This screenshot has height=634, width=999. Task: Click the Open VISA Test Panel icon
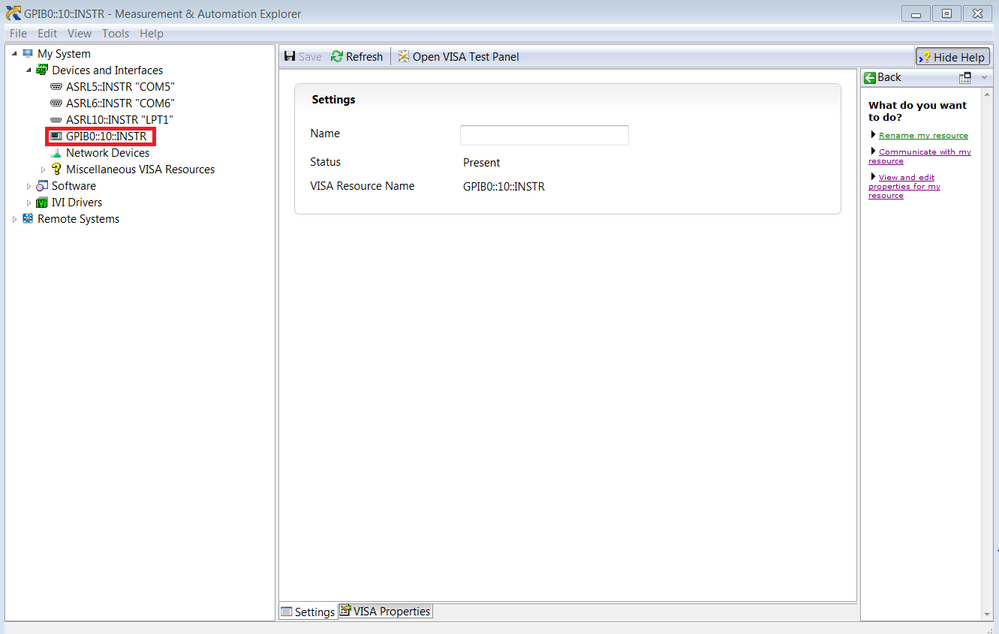click(403, 57)
